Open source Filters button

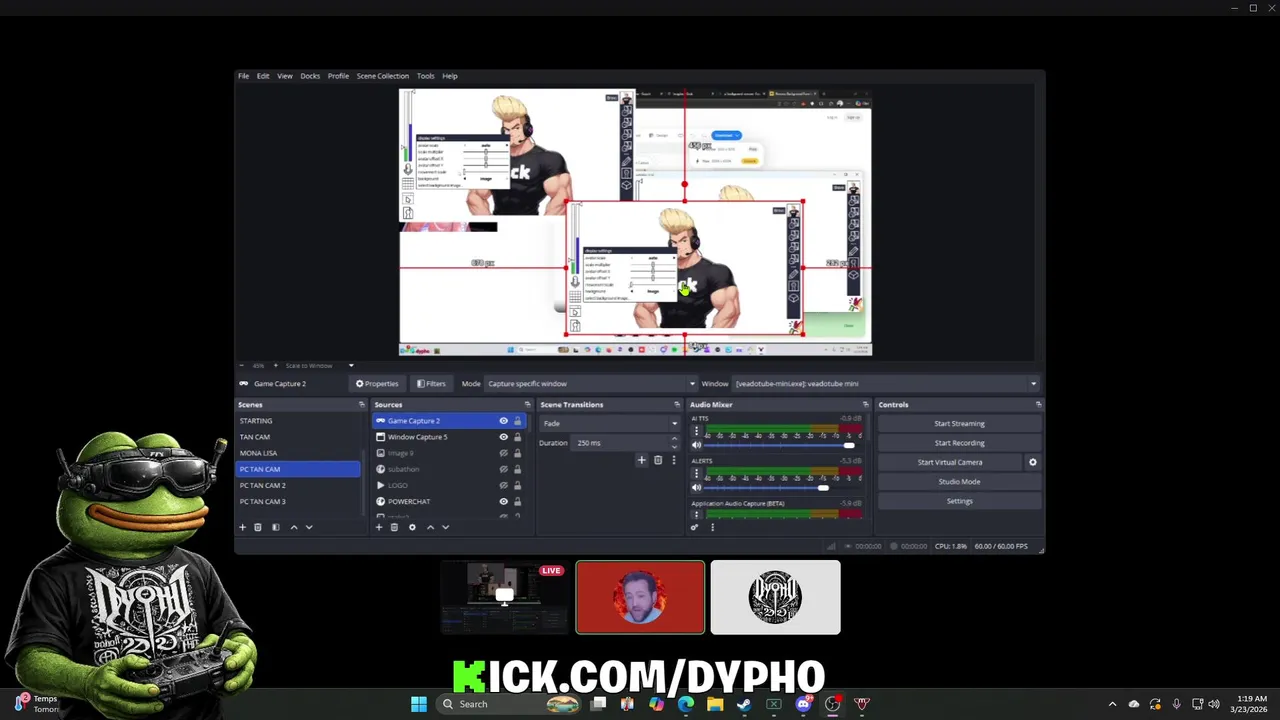click(x=433, y=383)
